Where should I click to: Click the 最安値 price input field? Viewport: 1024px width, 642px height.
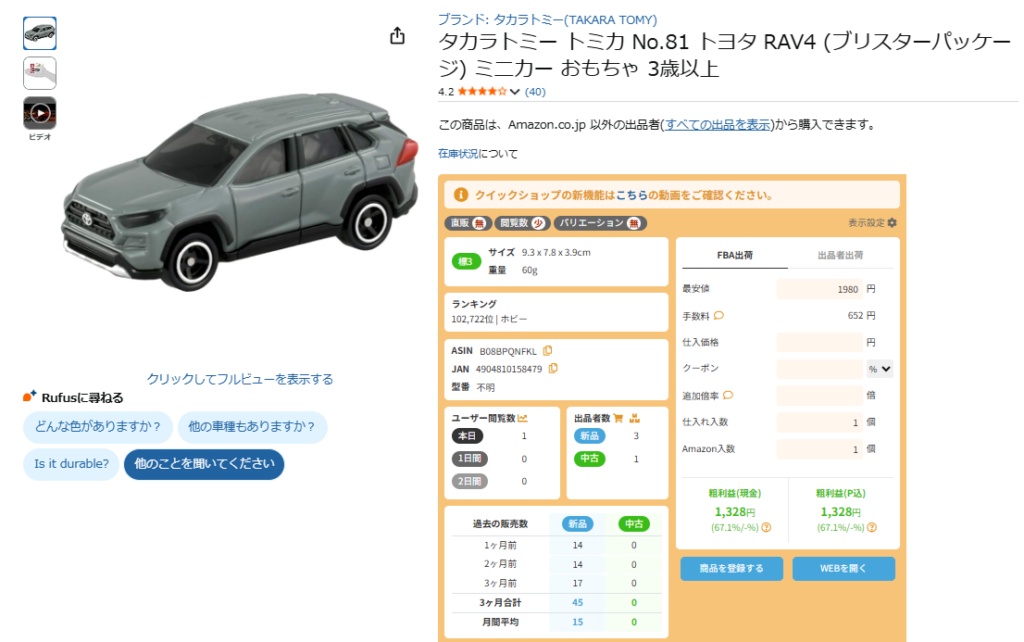pos(820,289)
